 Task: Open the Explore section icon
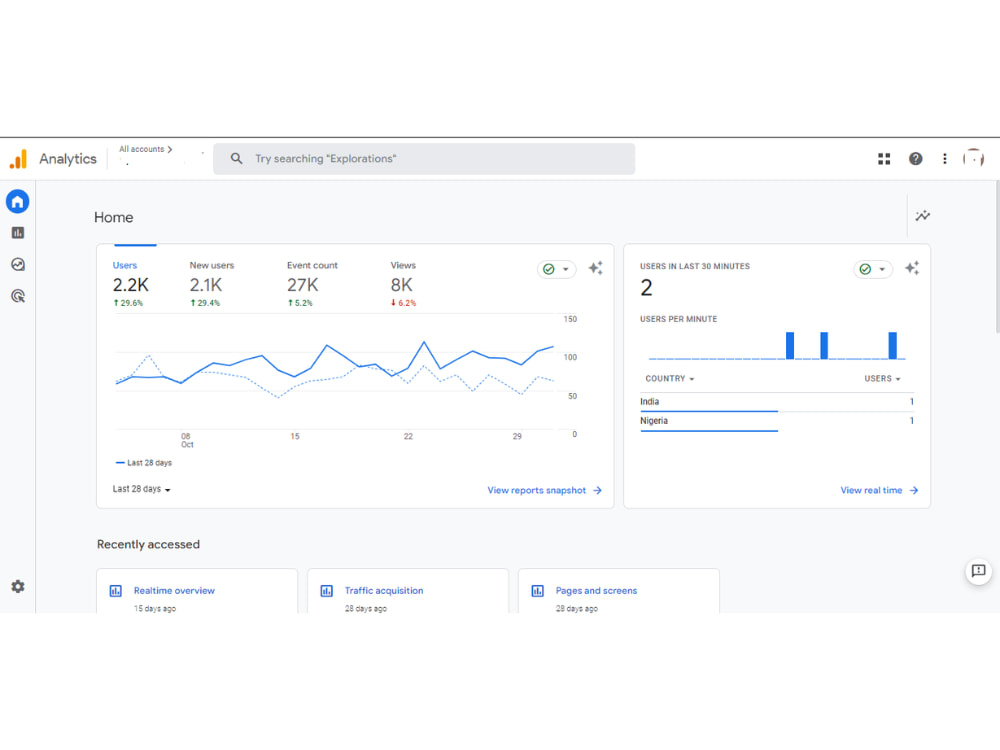tap(17, 264)
